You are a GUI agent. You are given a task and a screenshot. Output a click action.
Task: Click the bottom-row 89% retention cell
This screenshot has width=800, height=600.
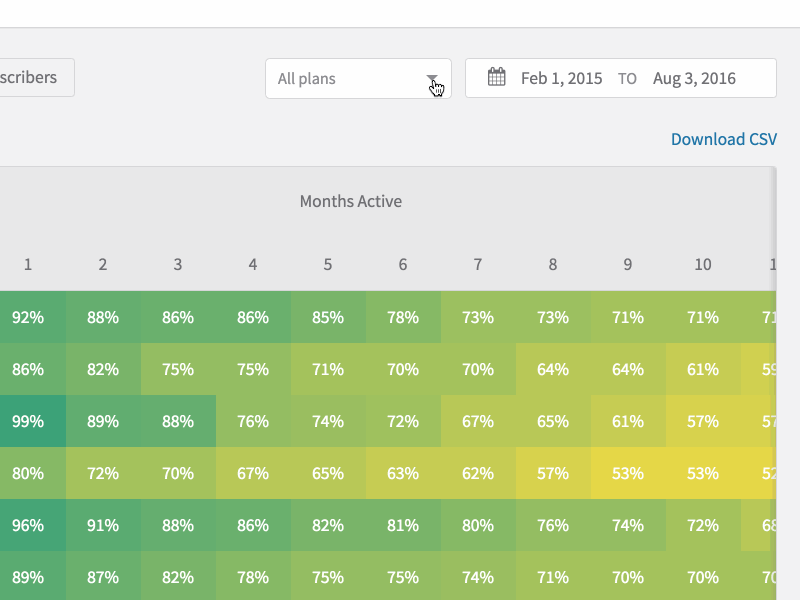[x=27, y=577]
